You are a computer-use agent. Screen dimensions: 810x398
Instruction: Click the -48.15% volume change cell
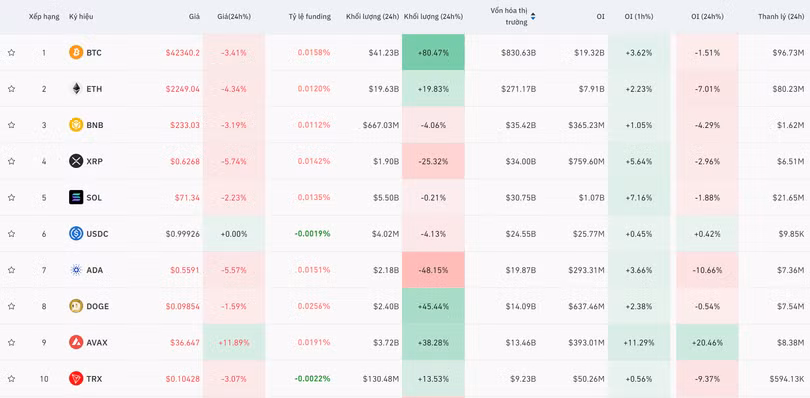click(x=433, y=270)
